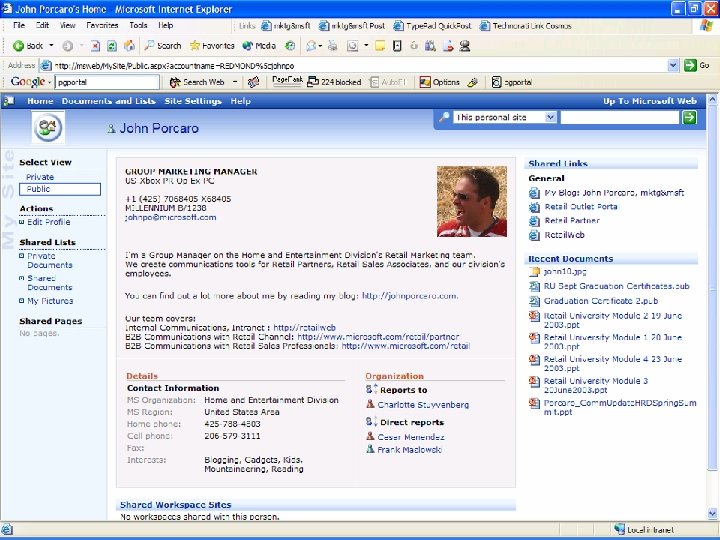Select the Private view
This screenshot has height=540, width=720.
pos(40,177)
